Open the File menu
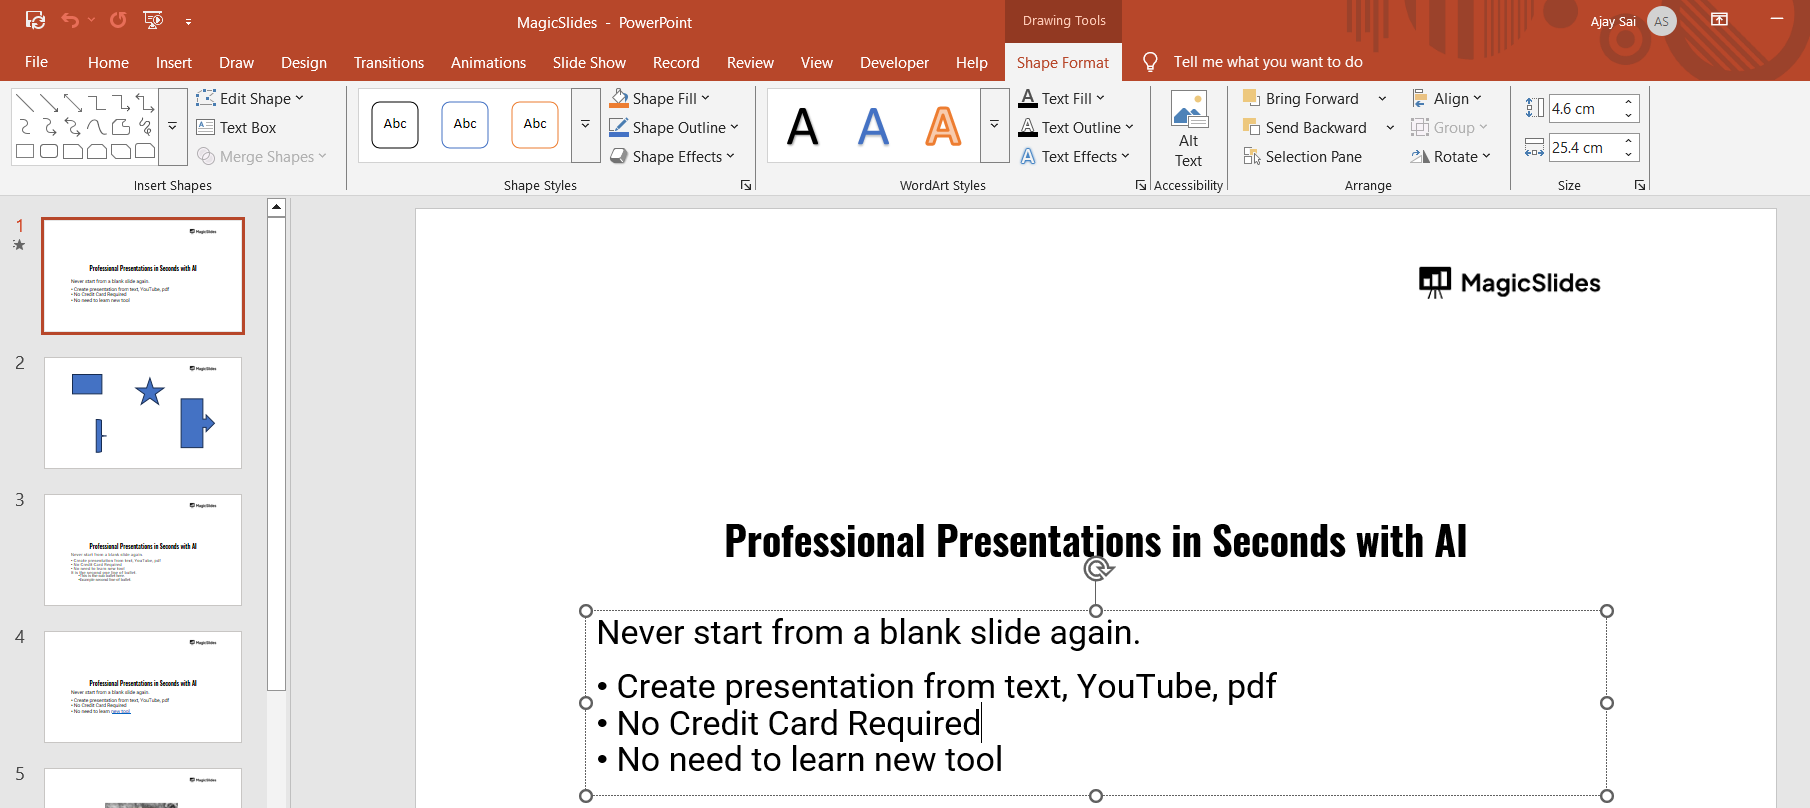 click(37, 62)
